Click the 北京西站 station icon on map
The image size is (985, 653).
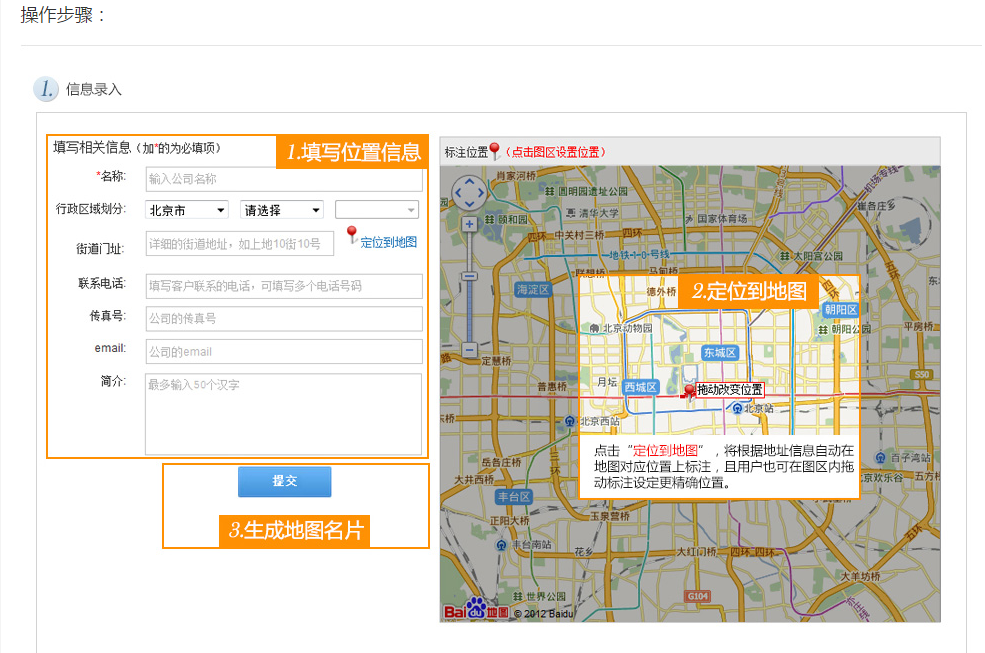(x=570, y=421)
